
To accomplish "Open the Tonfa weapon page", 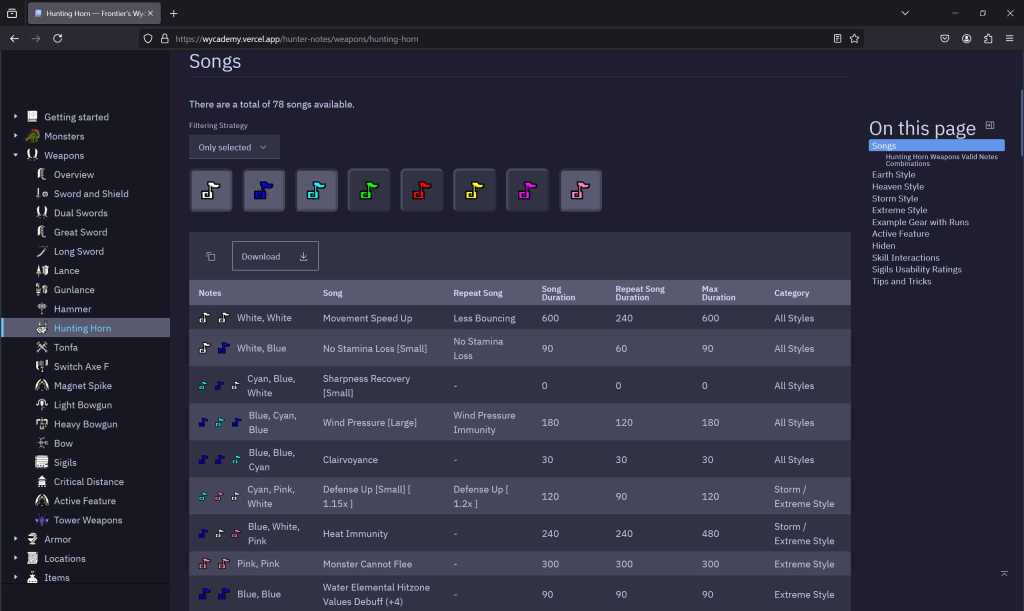I will click(65, 347).
